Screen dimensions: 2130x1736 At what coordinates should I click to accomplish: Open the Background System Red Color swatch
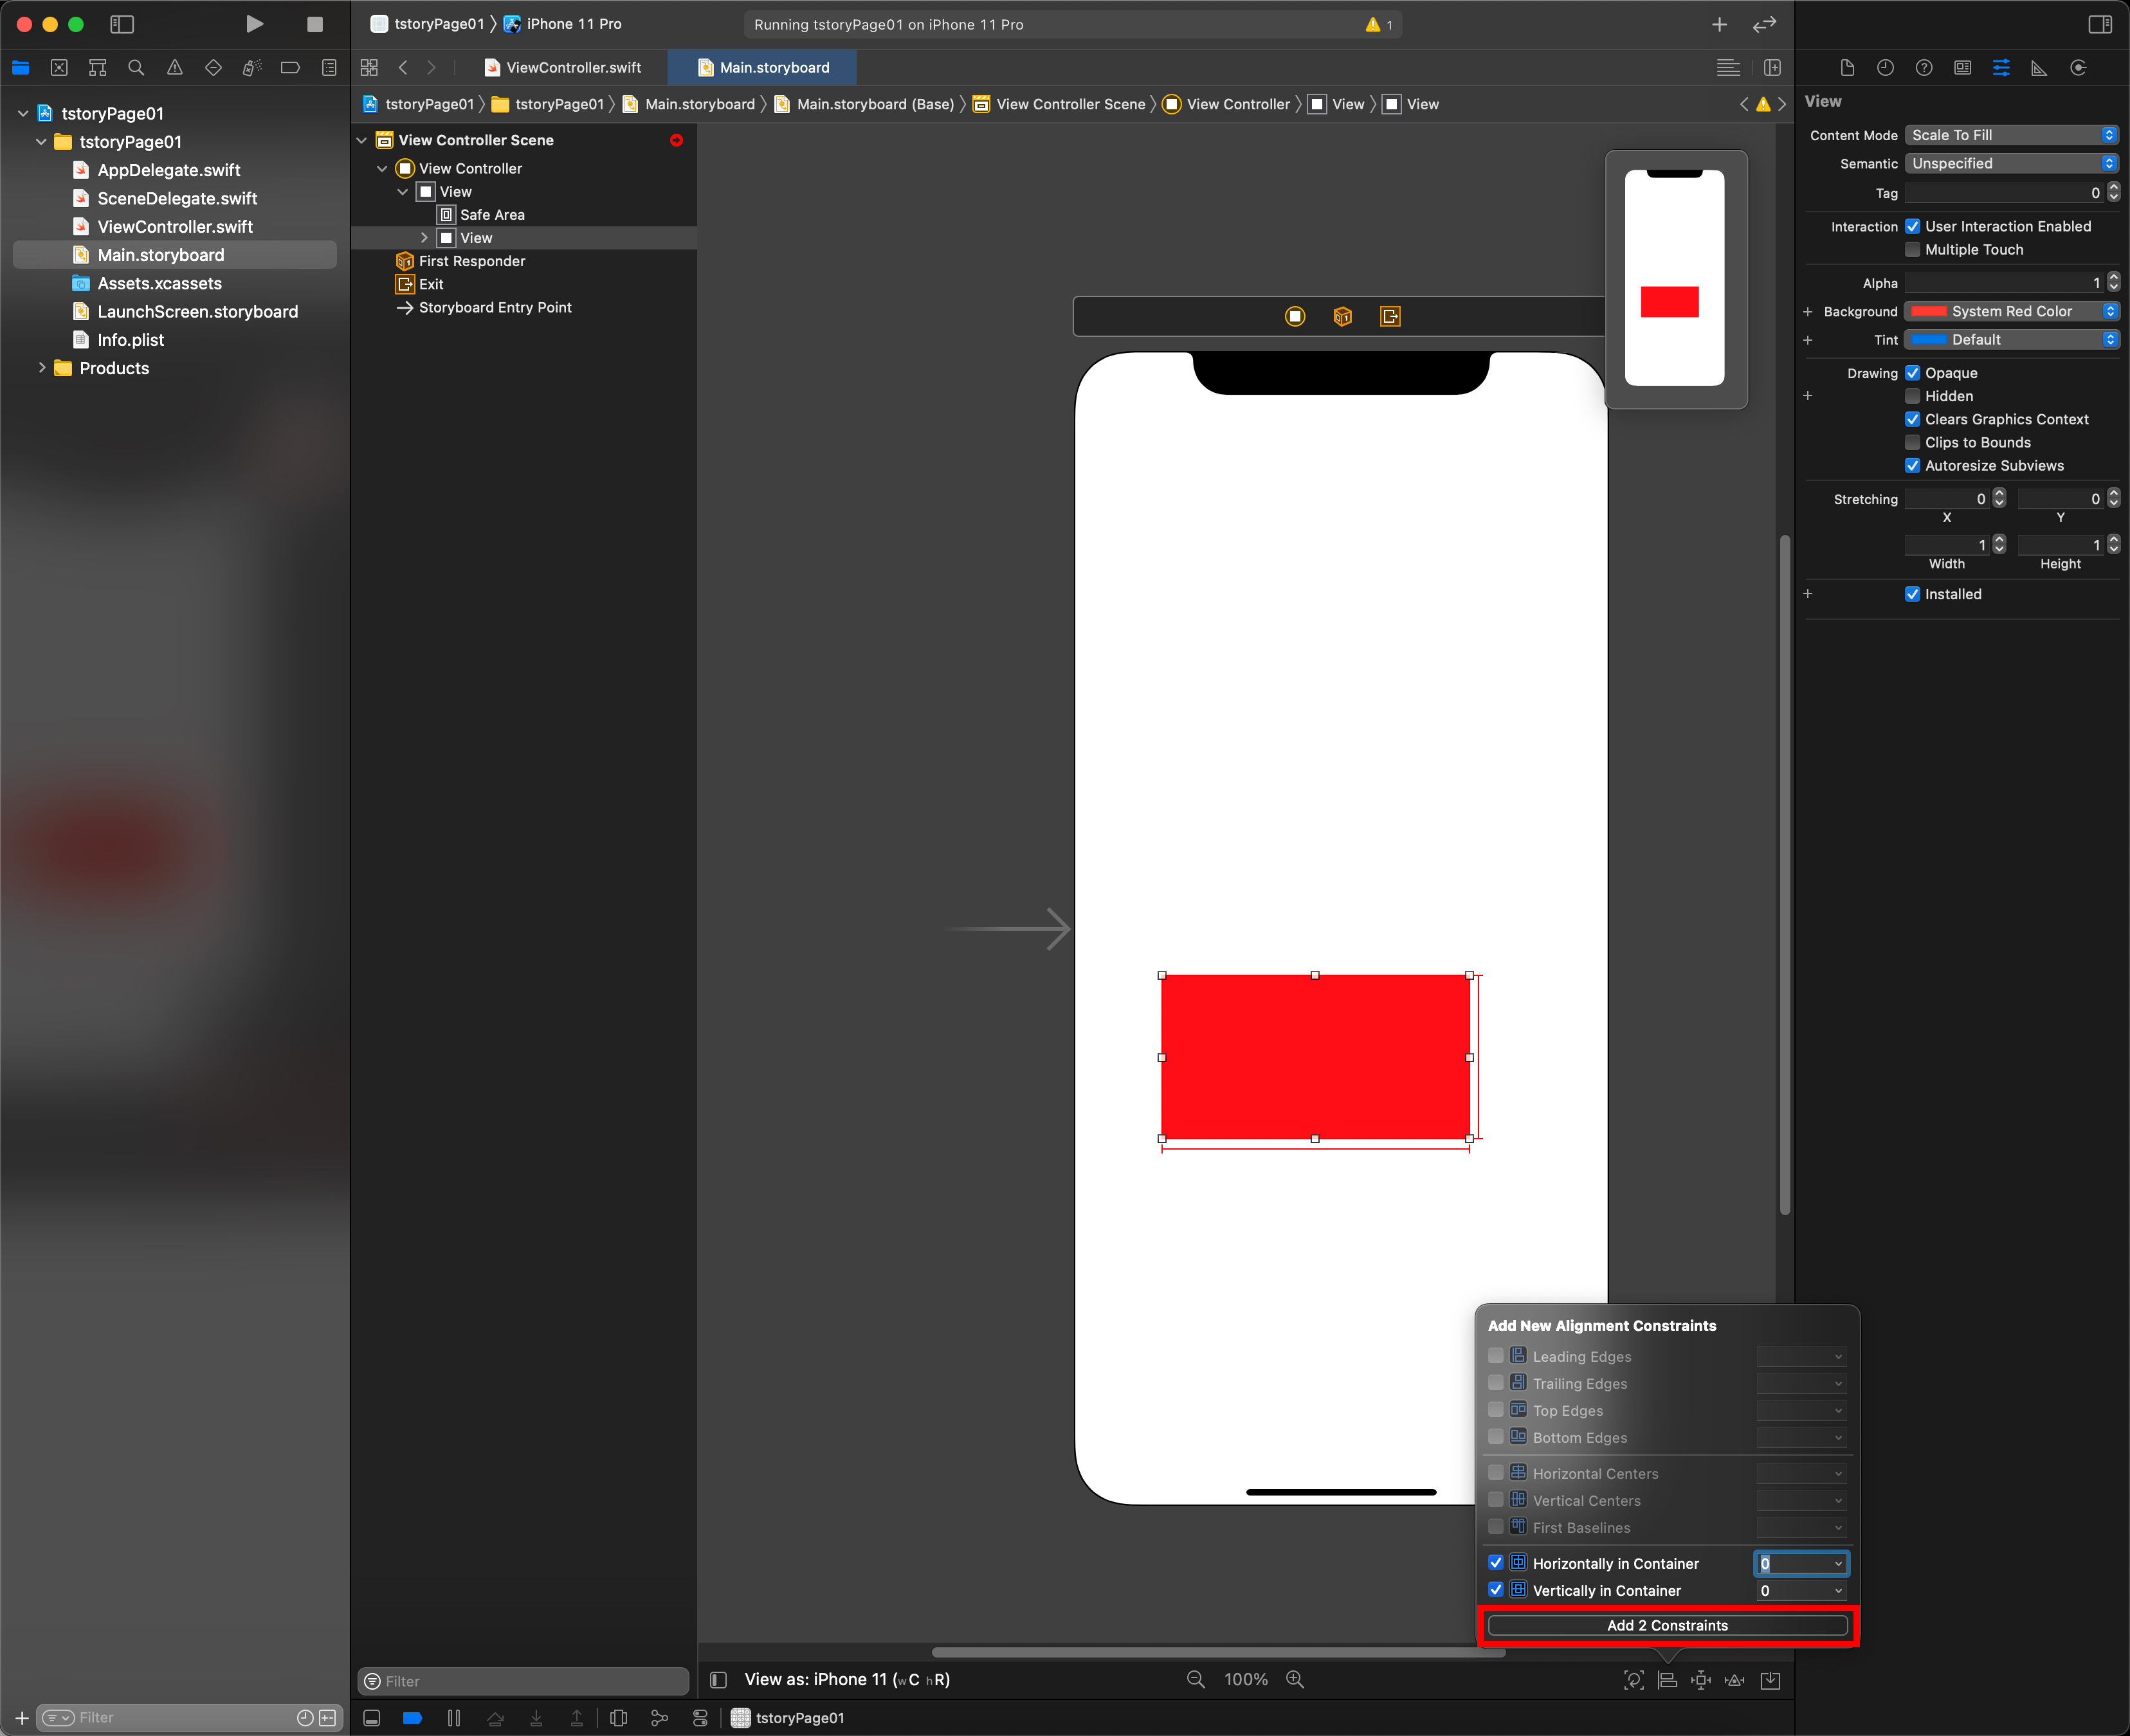pos(1929,311)
